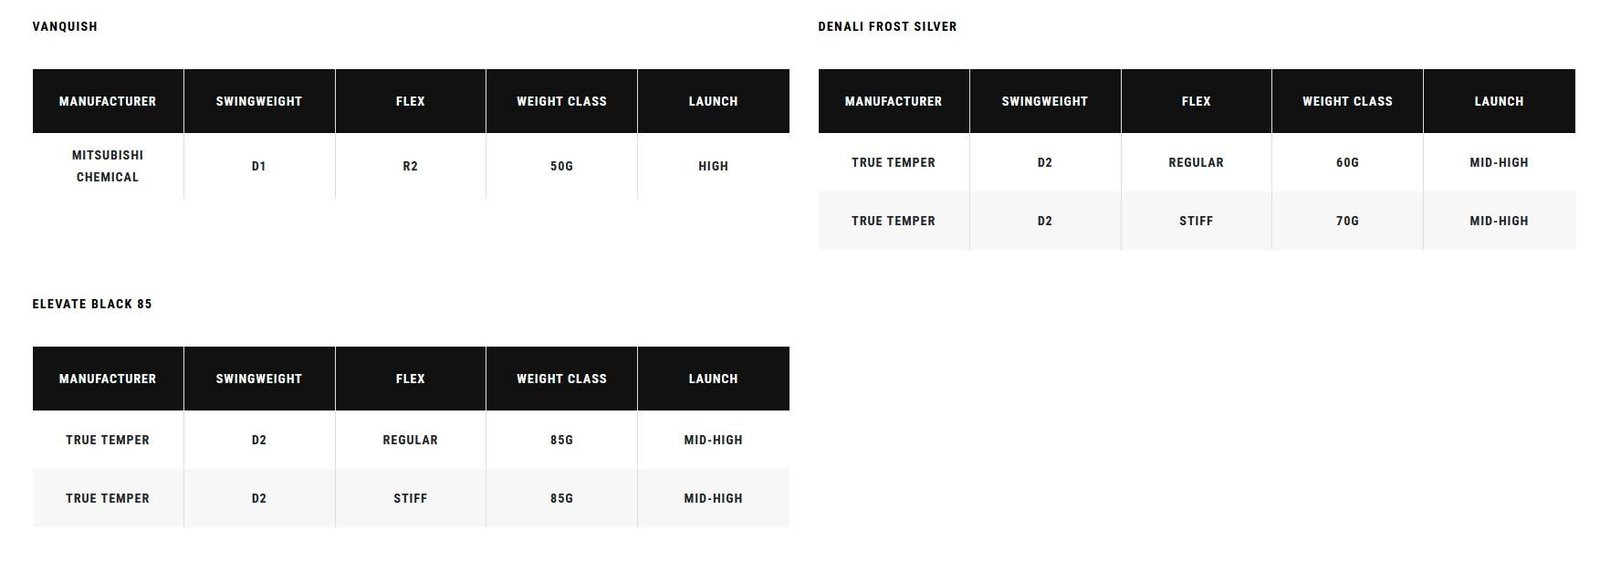Click Launch header in Denali Frost Silver table
The height and width of the screenshot is (570, 1600).
point(1499,101)
